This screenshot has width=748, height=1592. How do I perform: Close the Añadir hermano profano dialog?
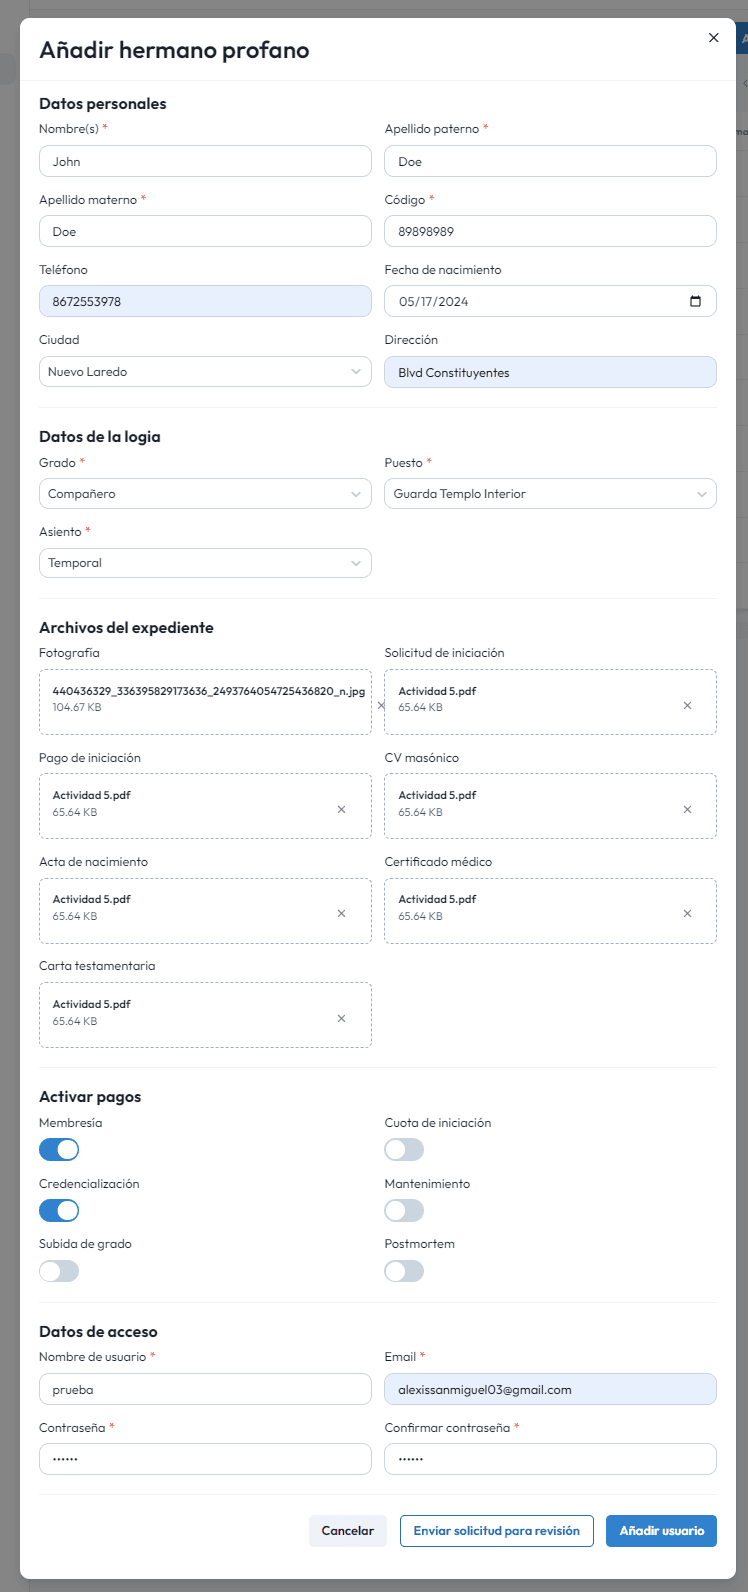click(713, 38)
